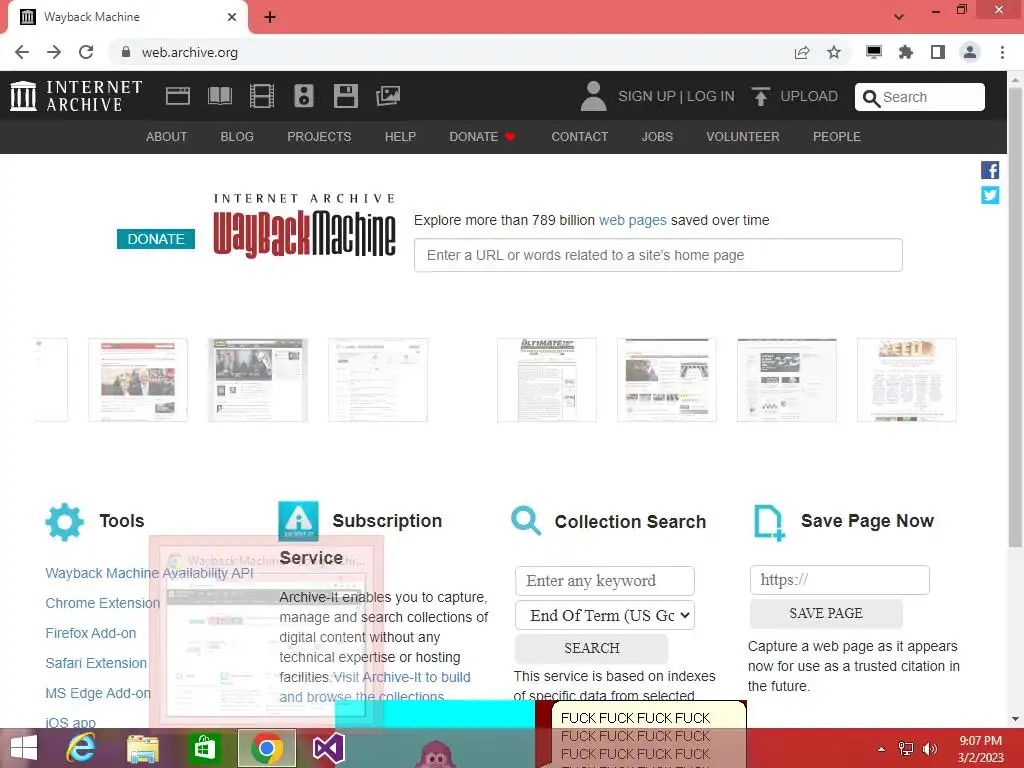The image size is (1024, 768).
Task: Open a new browser tab
Action: coord(270,17)
